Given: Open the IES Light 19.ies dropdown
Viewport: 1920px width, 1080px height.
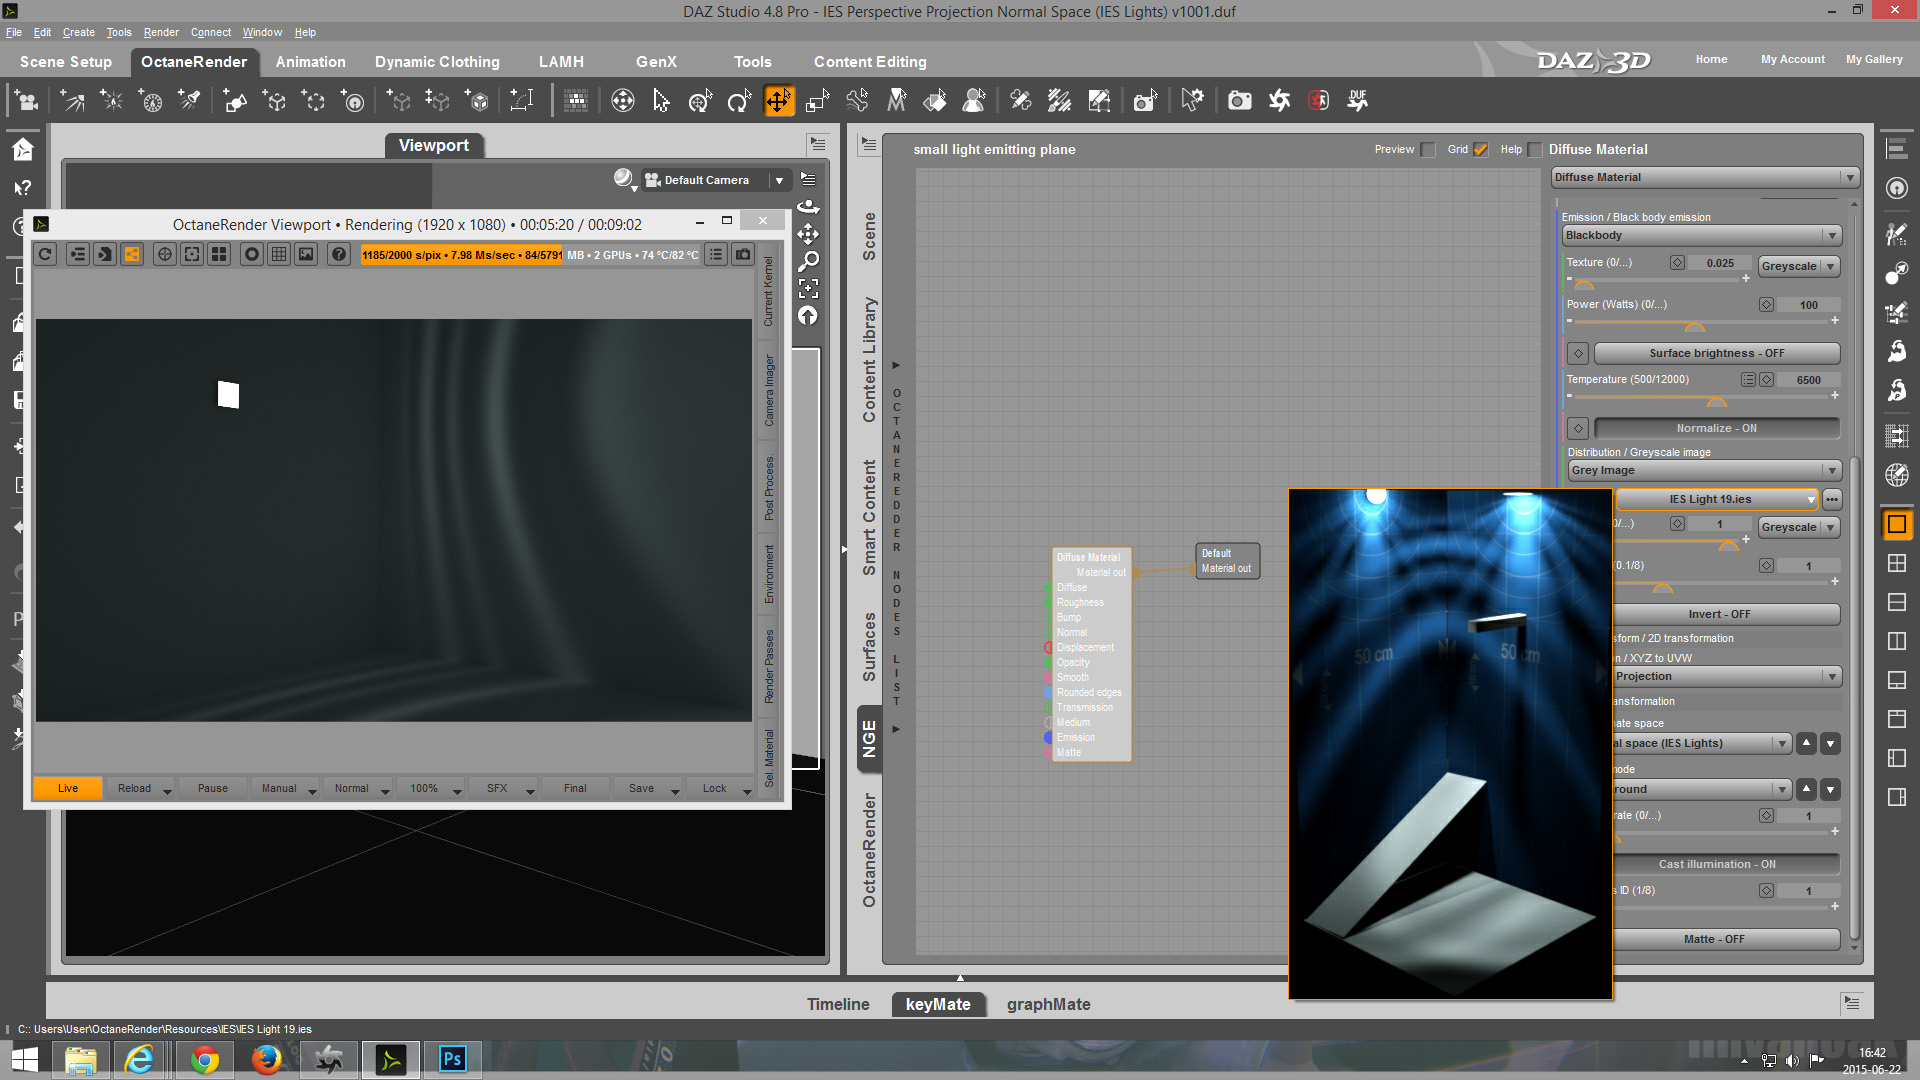Looking at the screenshot, I should click(x=1811, y=499).
